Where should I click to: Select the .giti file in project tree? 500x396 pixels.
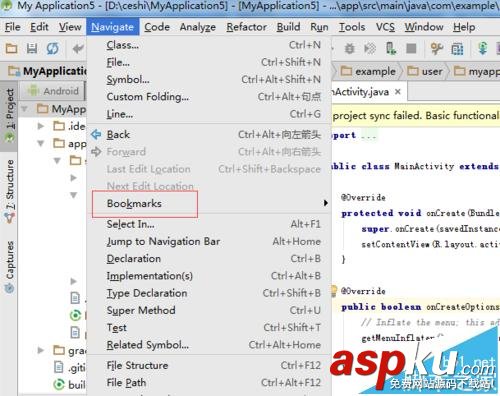click(x=69, y=367)
